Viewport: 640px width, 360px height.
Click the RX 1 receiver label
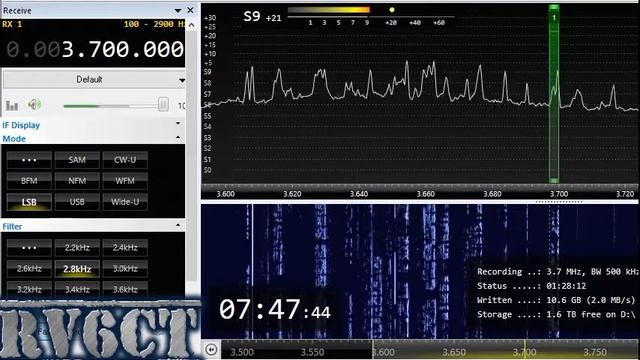tap(12, 24)
